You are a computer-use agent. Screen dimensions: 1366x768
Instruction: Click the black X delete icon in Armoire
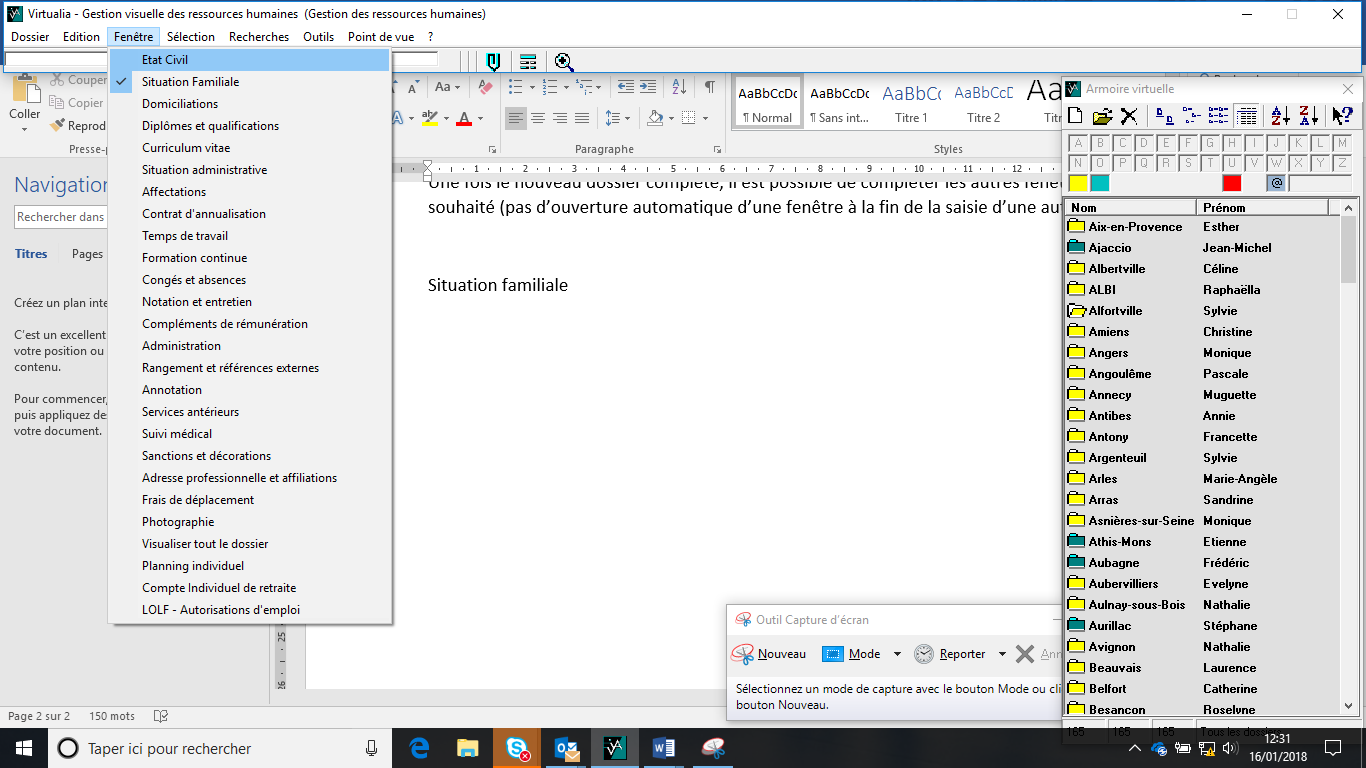pos(1129,116)
